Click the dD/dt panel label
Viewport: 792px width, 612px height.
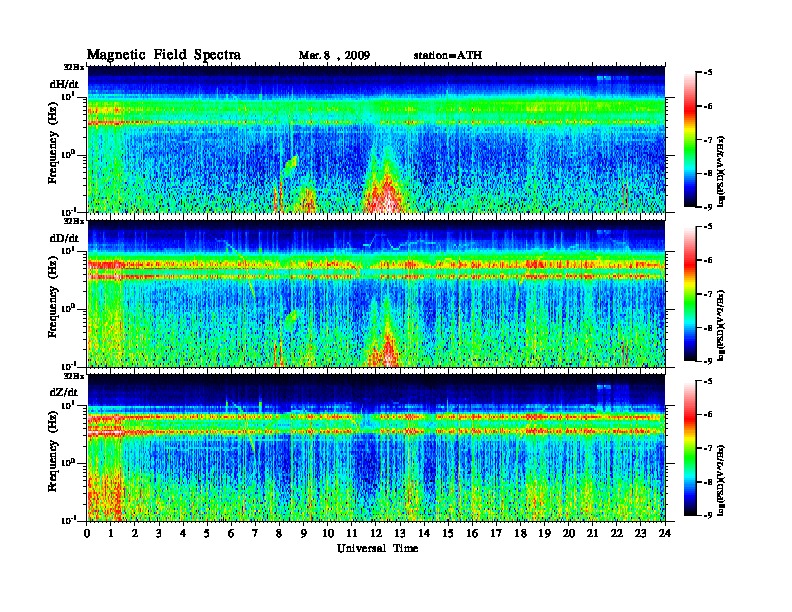pos(64,238)
